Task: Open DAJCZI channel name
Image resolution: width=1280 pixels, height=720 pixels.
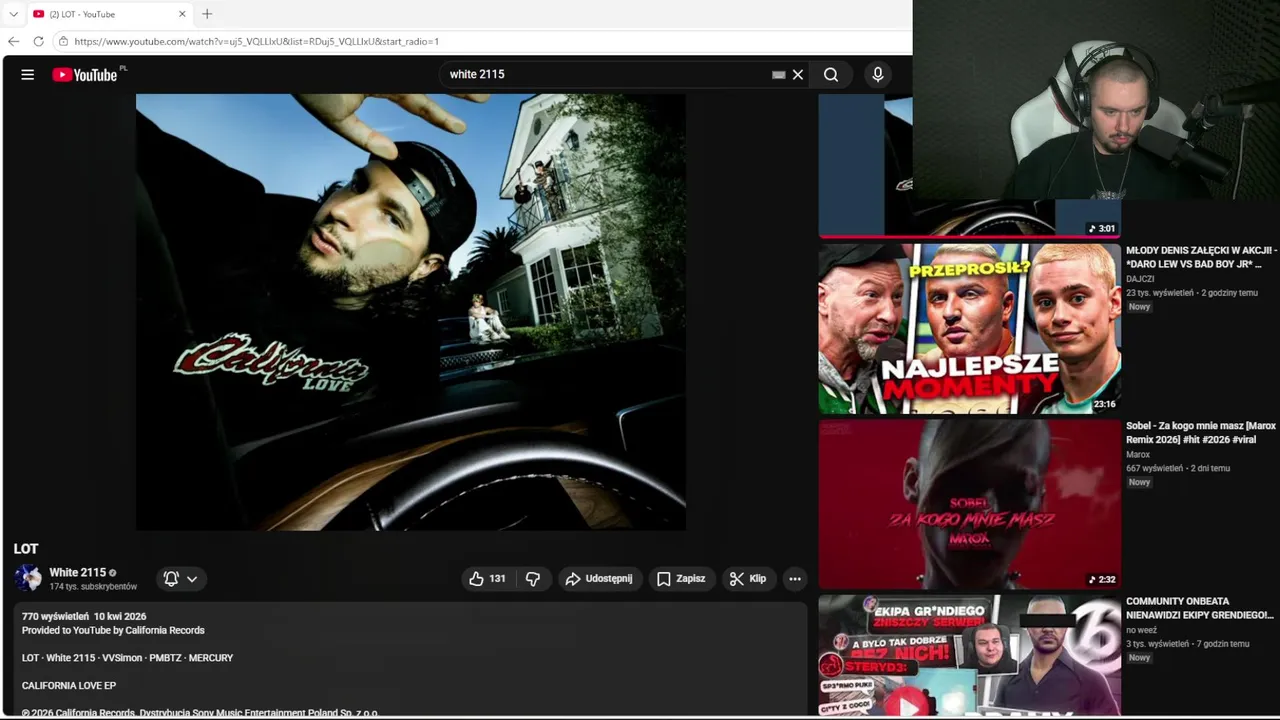Action: (1140, 279)
